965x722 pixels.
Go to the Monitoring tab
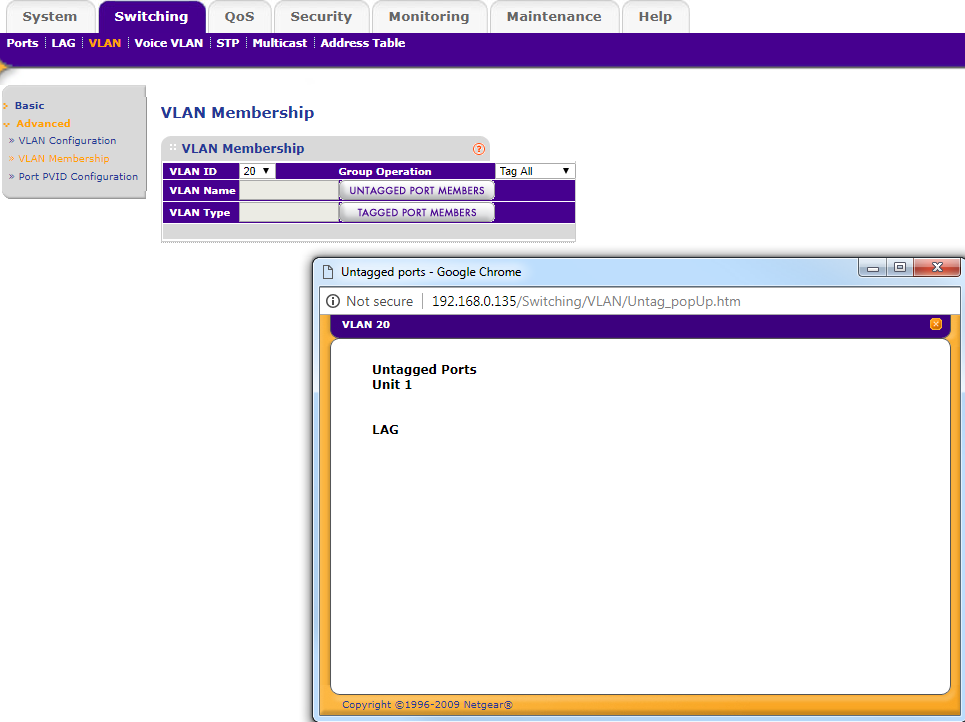[428, 17]
